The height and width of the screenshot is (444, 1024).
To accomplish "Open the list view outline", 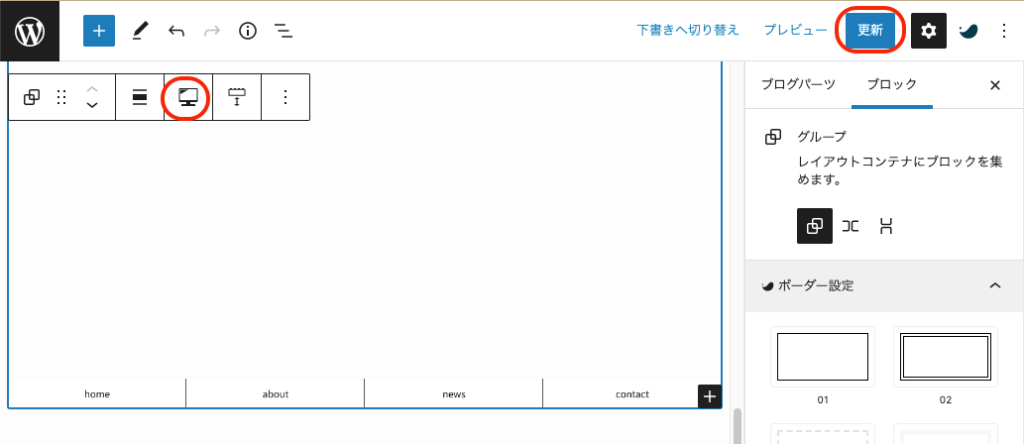I will pos(283,31).
